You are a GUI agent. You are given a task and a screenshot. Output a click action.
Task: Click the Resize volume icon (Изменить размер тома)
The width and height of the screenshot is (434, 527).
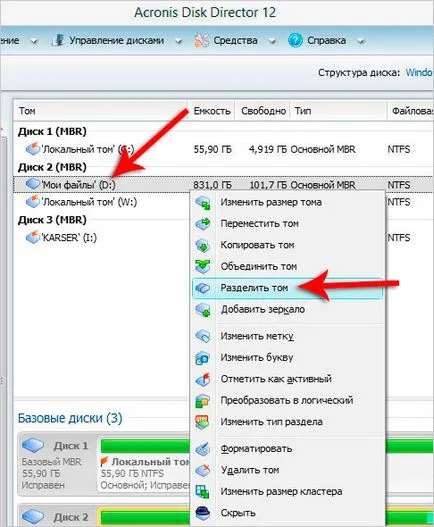point(203,203)
